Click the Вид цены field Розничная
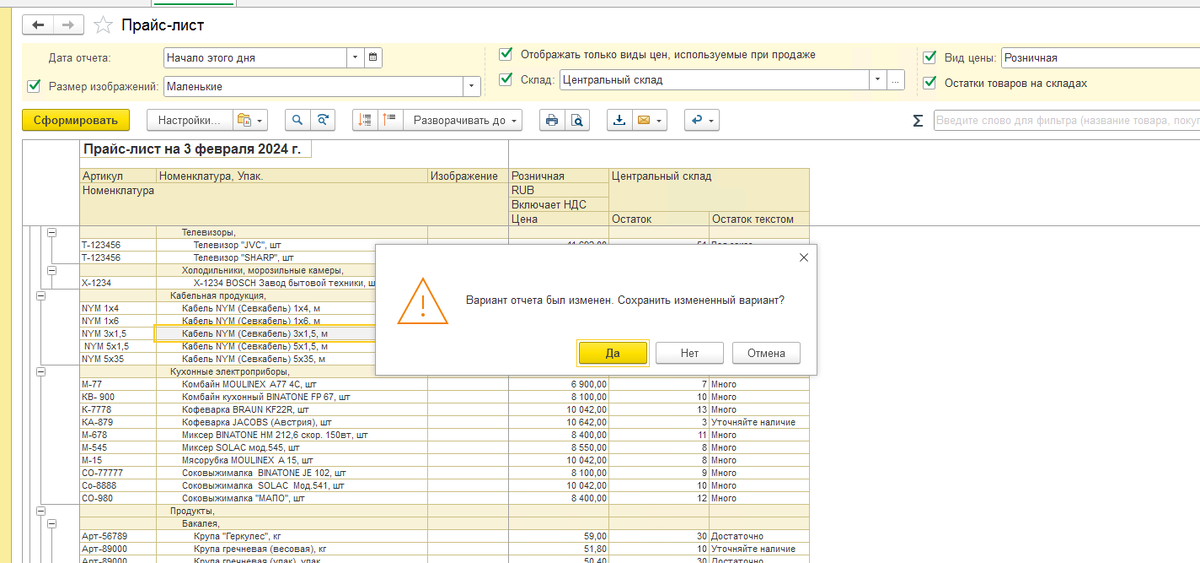This screenshot has height=563, width=1200. [1099, 58]
